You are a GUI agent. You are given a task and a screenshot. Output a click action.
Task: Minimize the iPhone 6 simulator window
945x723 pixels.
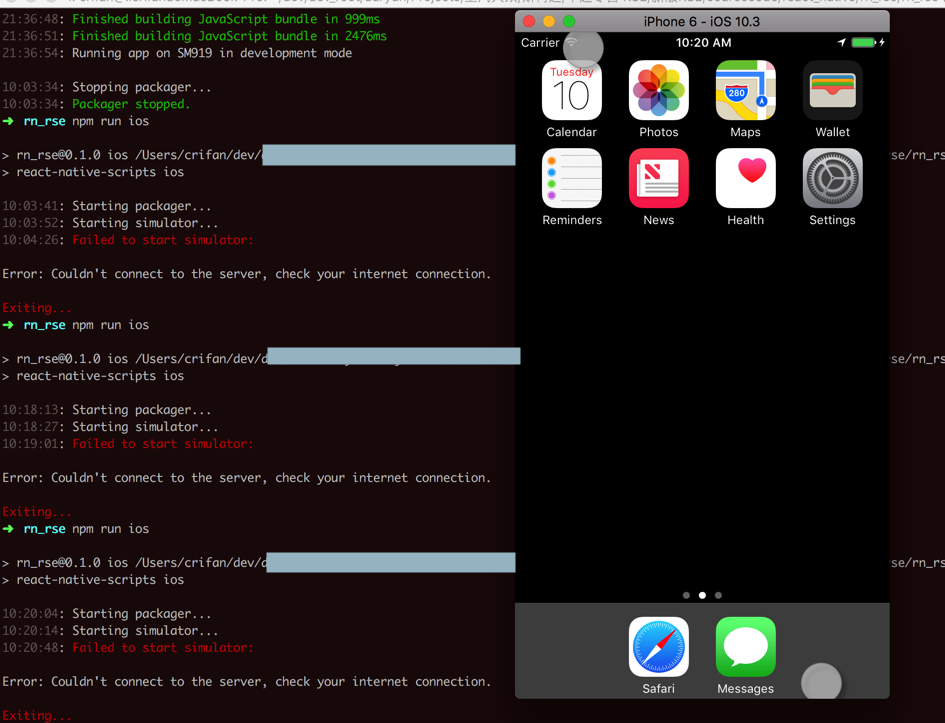(549, 22)
